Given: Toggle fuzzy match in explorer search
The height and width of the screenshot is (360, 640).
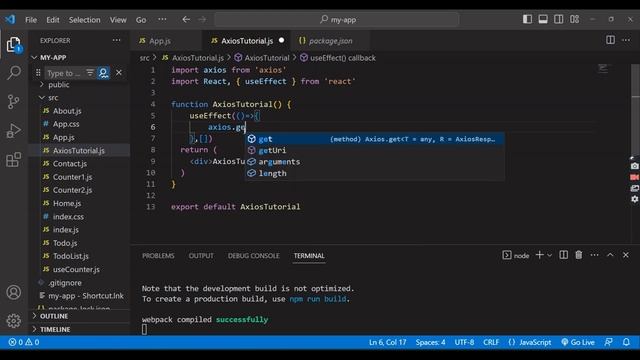Looking at the screenshot, I should coord(103,73).
